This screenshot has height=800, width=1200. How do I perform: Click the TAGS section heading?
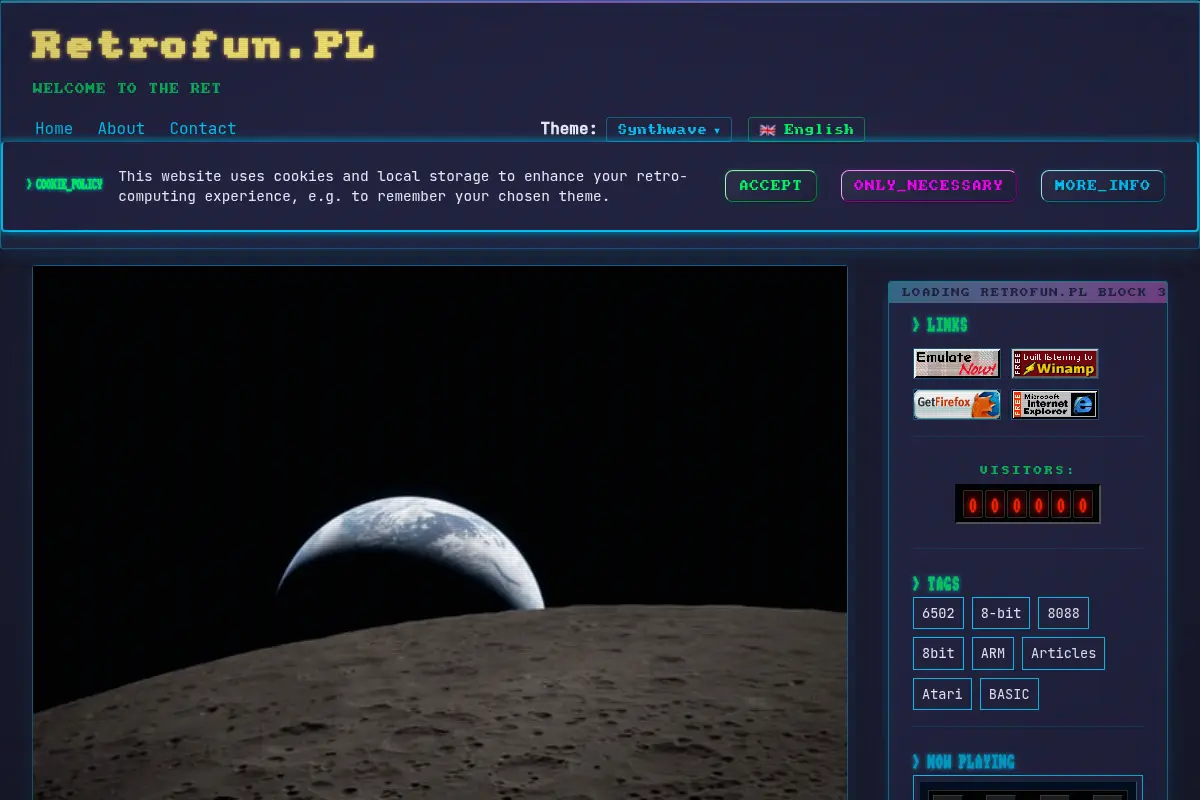coord(936,584)
